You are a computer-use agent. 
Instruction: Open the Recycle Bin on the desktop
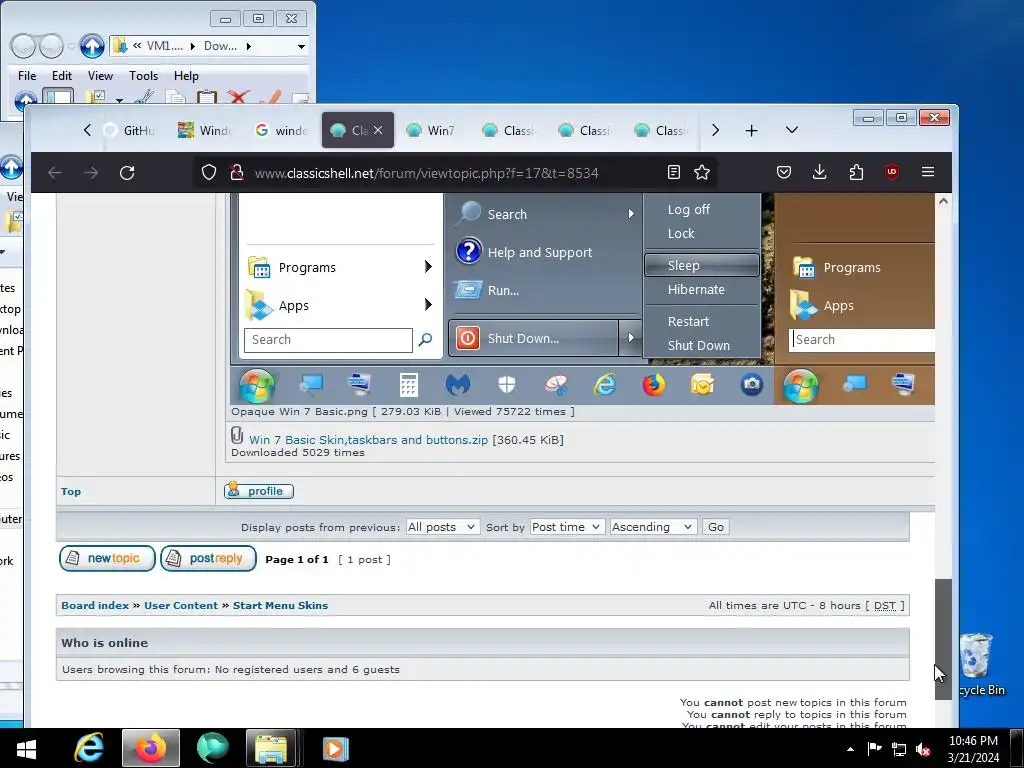[978, 664]
